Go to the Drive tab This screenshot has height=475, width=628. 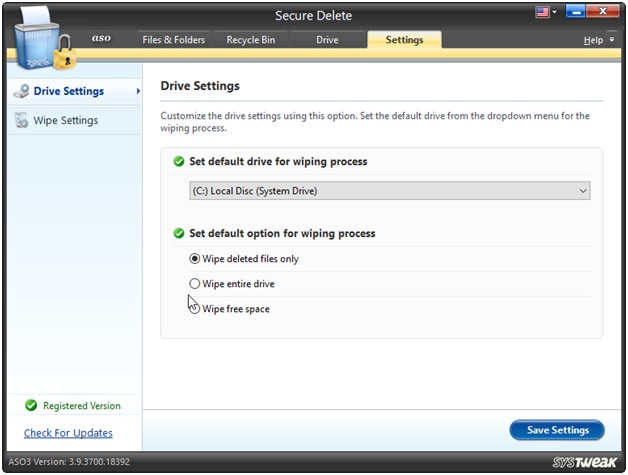(x=327, y=40)
